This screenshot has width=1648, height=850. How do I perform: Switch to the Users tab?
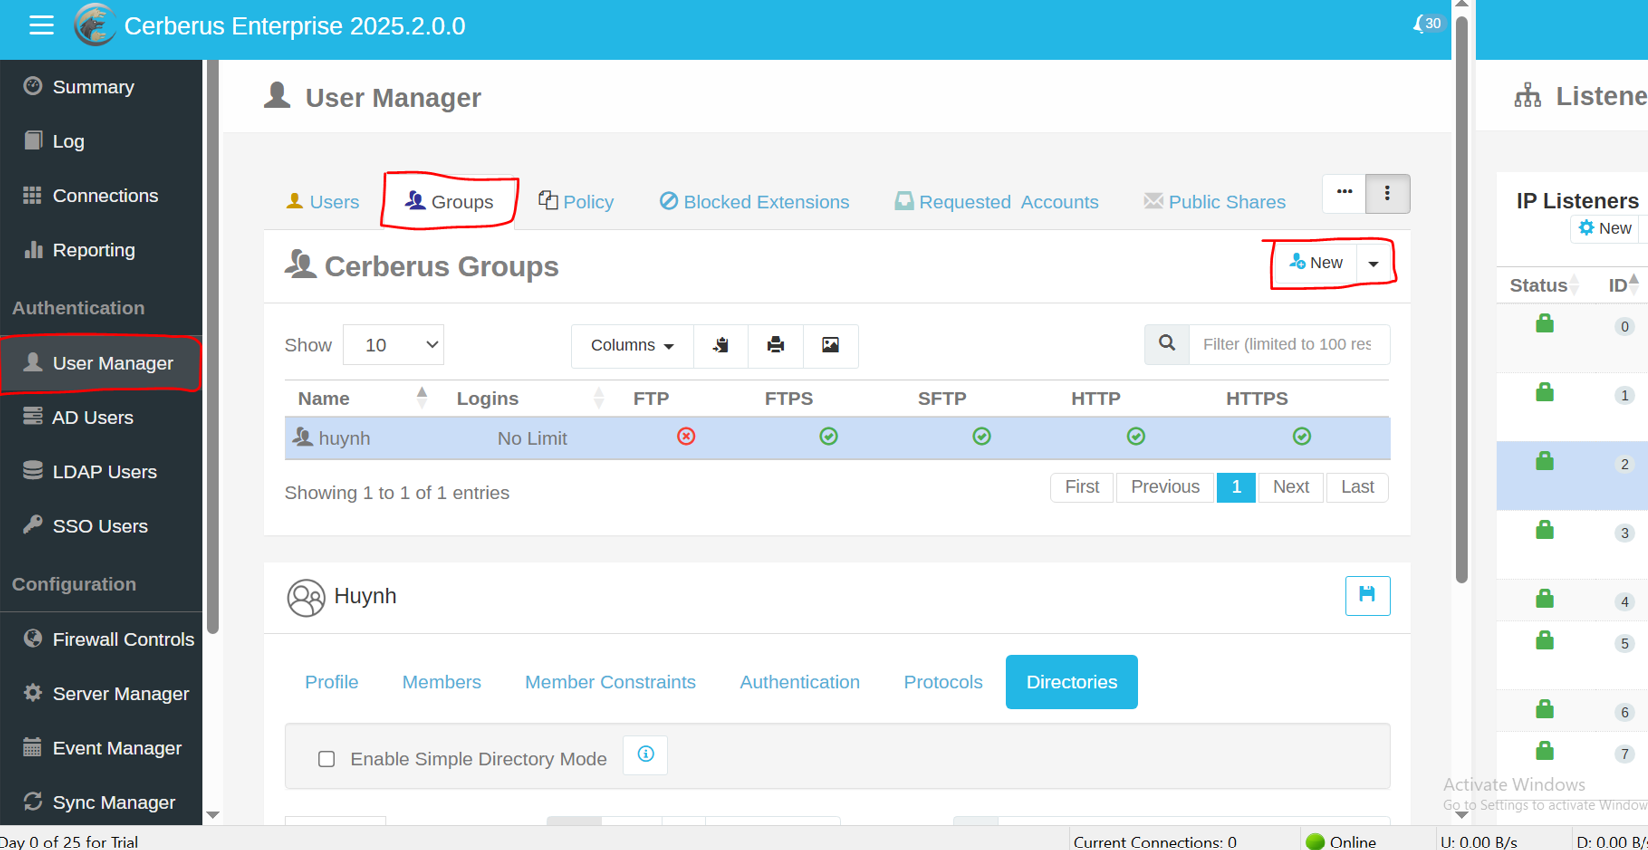tap(322, 202)
